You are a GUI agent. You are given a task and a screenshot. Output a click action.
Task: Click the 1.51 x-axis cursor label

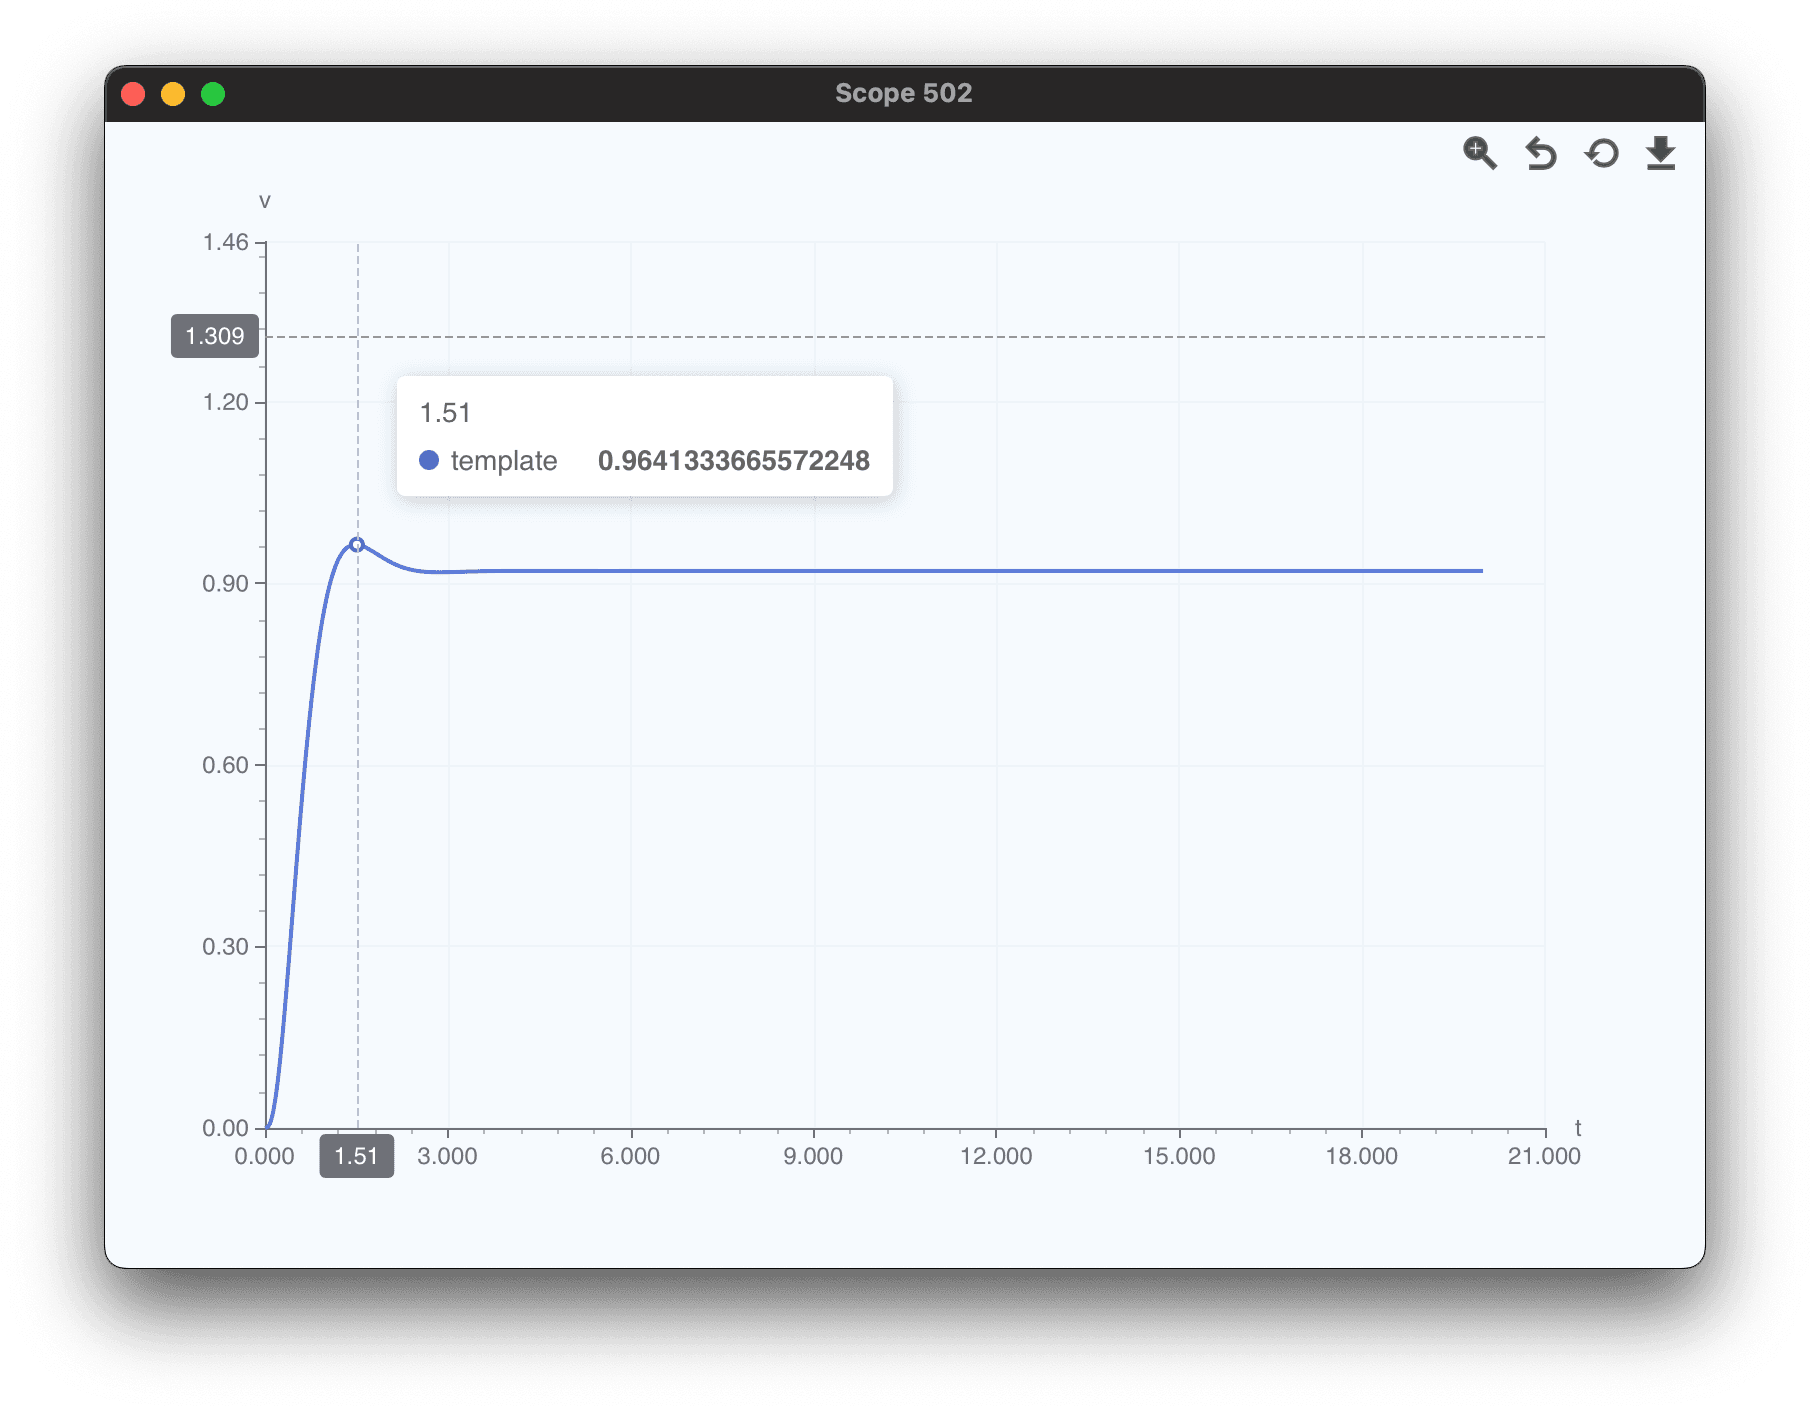[356, 1156]
